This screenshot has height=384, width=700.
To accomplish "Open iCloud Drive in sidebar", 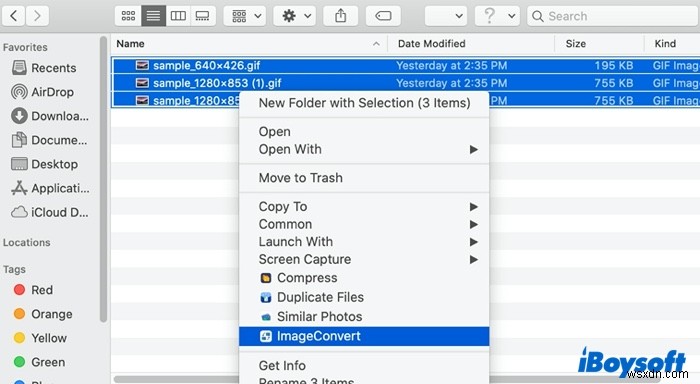I will point(50,213).
